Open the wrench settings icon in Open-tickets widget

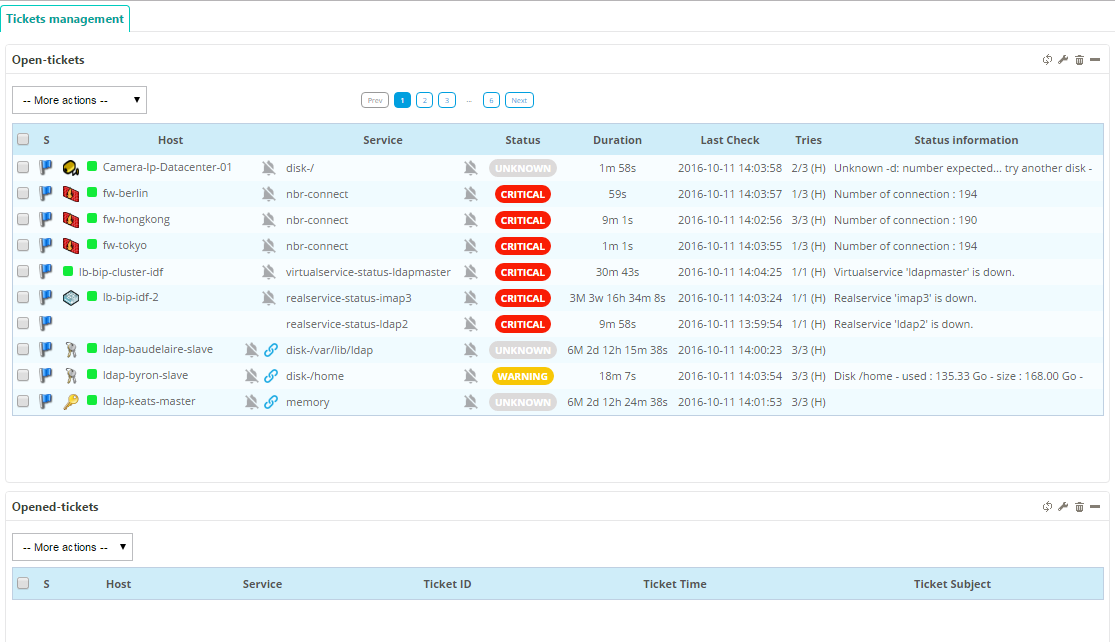coord(1063,60)
